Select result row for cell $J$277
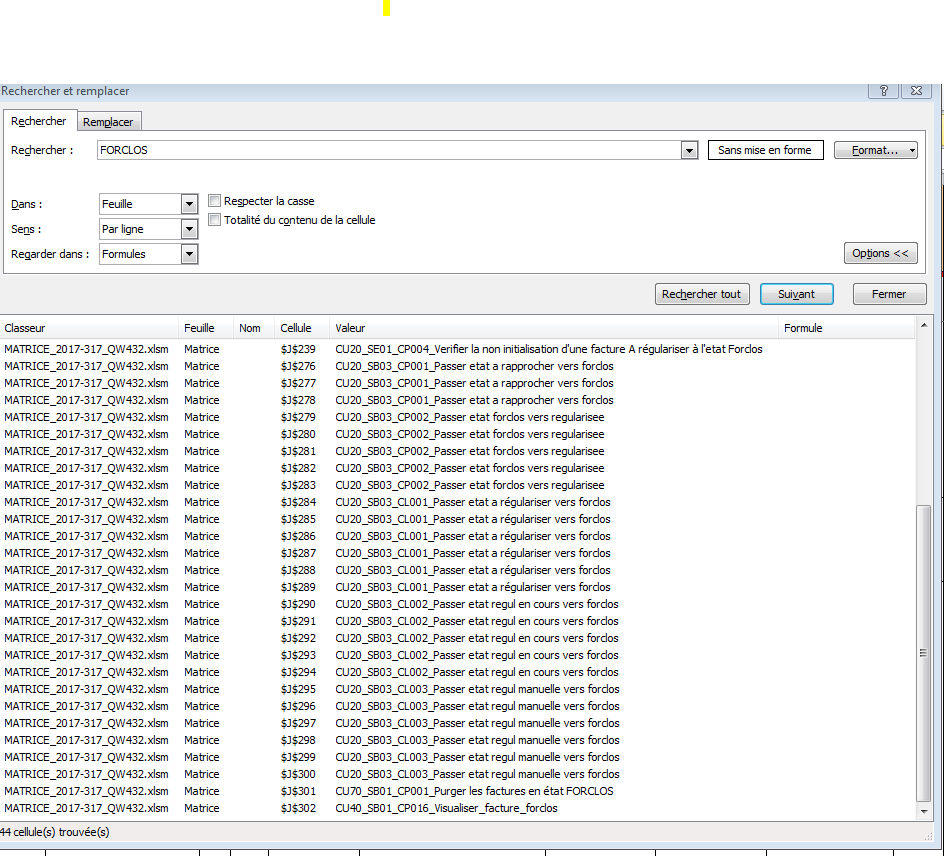The image size is (944, 856). [x=458, y=383]
